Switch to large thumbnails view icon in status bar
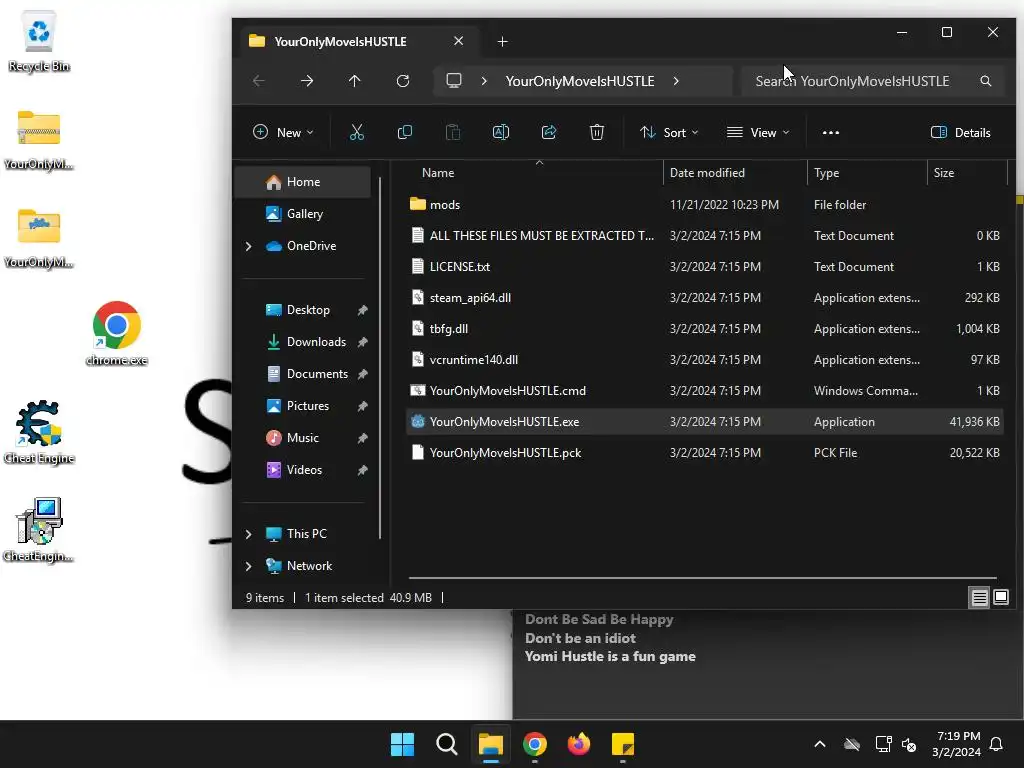The width and height of the screenshot is (1024, 768). click(x=1001, y=598)
